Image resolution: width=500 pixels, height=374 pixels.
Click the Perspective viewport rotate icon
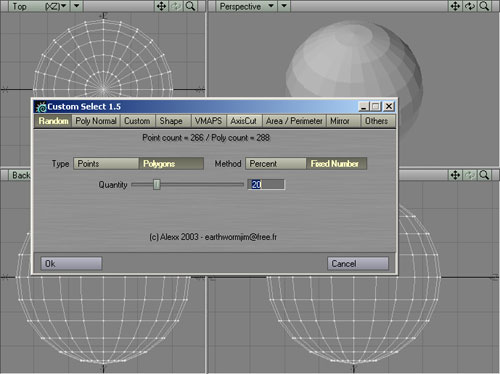click(470, 6)
